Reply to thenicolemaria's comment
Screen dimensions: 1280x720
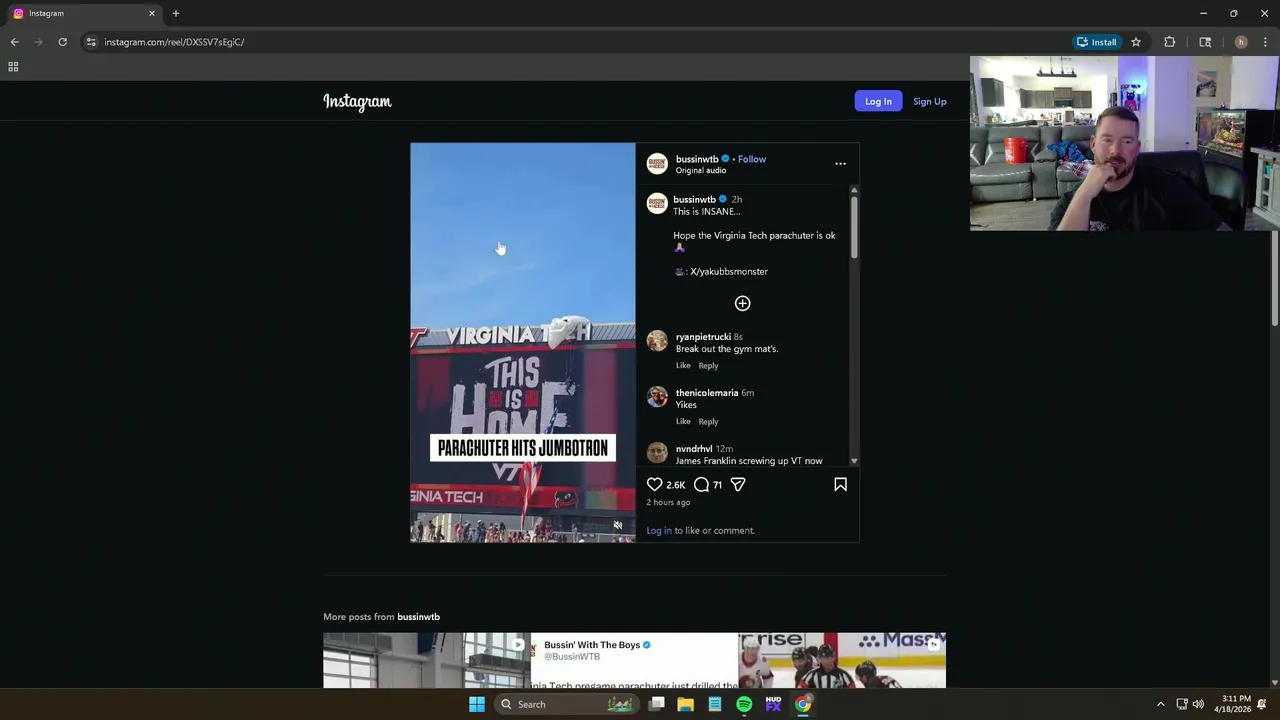tap(708, 421)
